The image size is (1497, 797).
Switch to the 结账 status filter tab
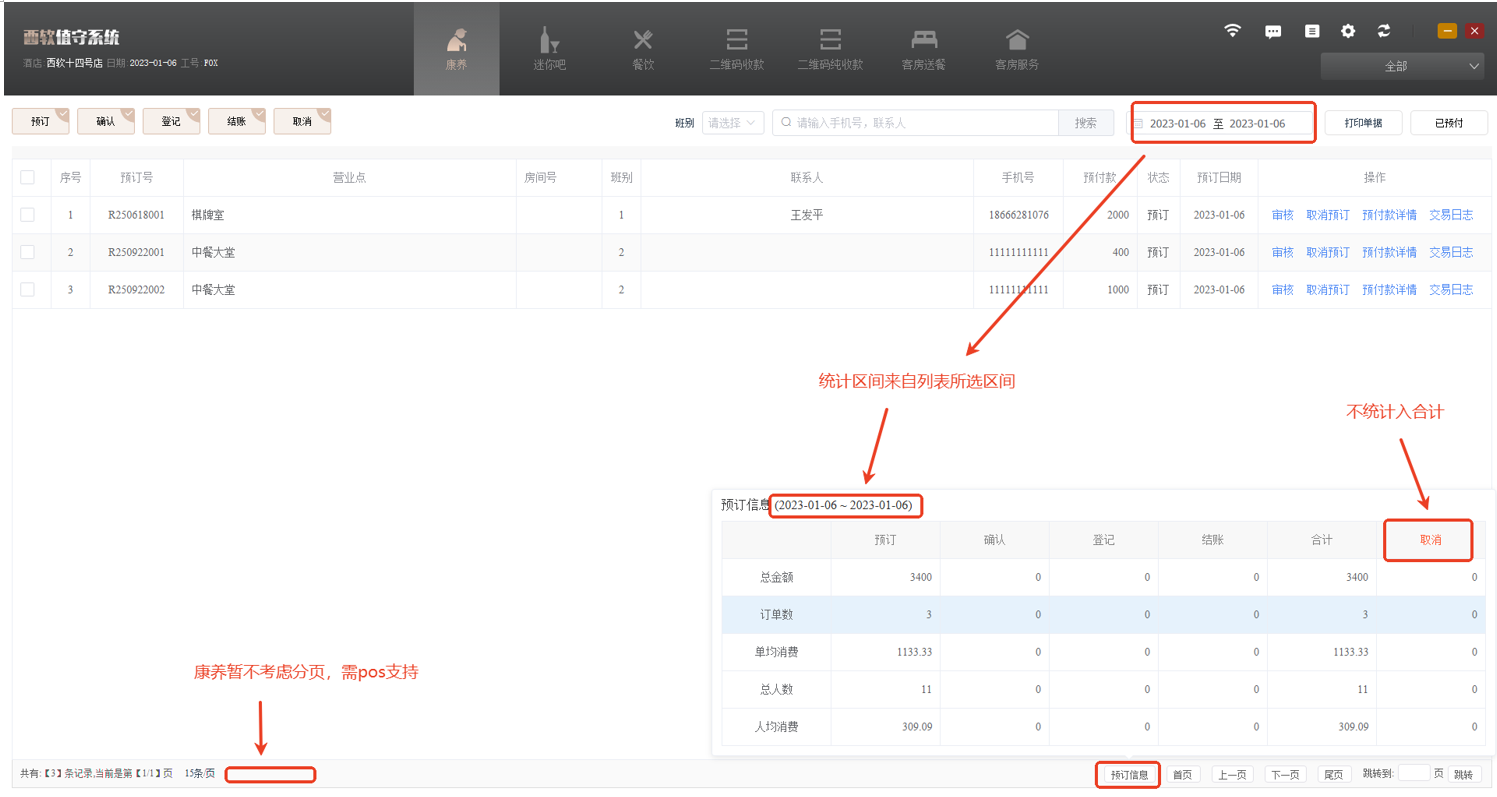click(x=237, y=121)
